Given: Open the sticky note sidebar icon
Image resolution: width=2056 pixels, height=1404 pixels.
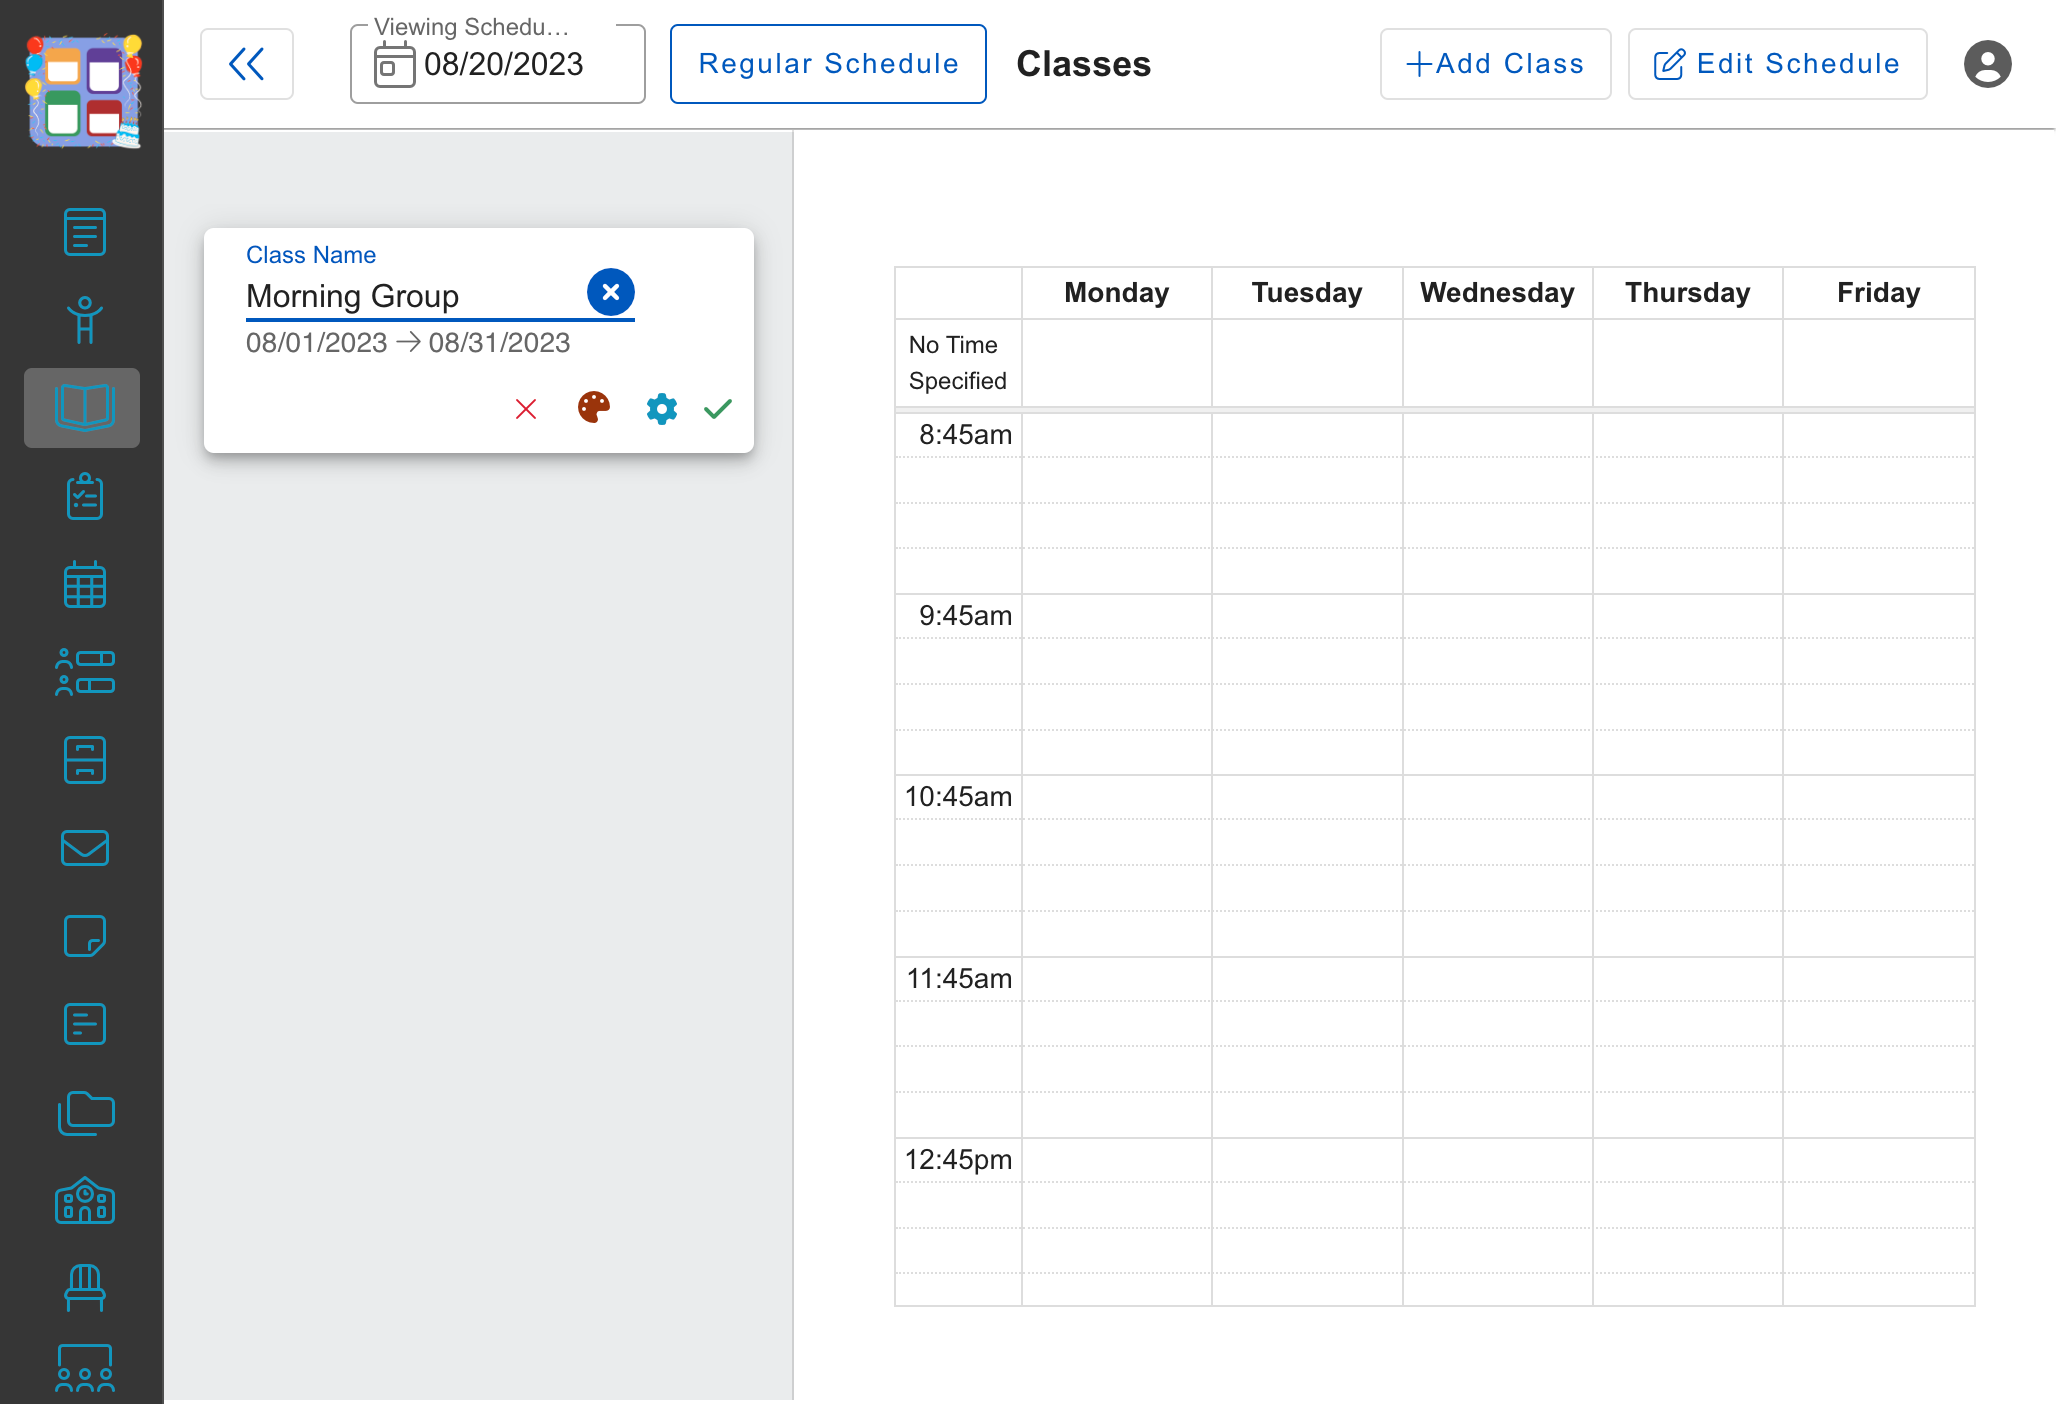Looking at the screenshot, I should 85,936.
